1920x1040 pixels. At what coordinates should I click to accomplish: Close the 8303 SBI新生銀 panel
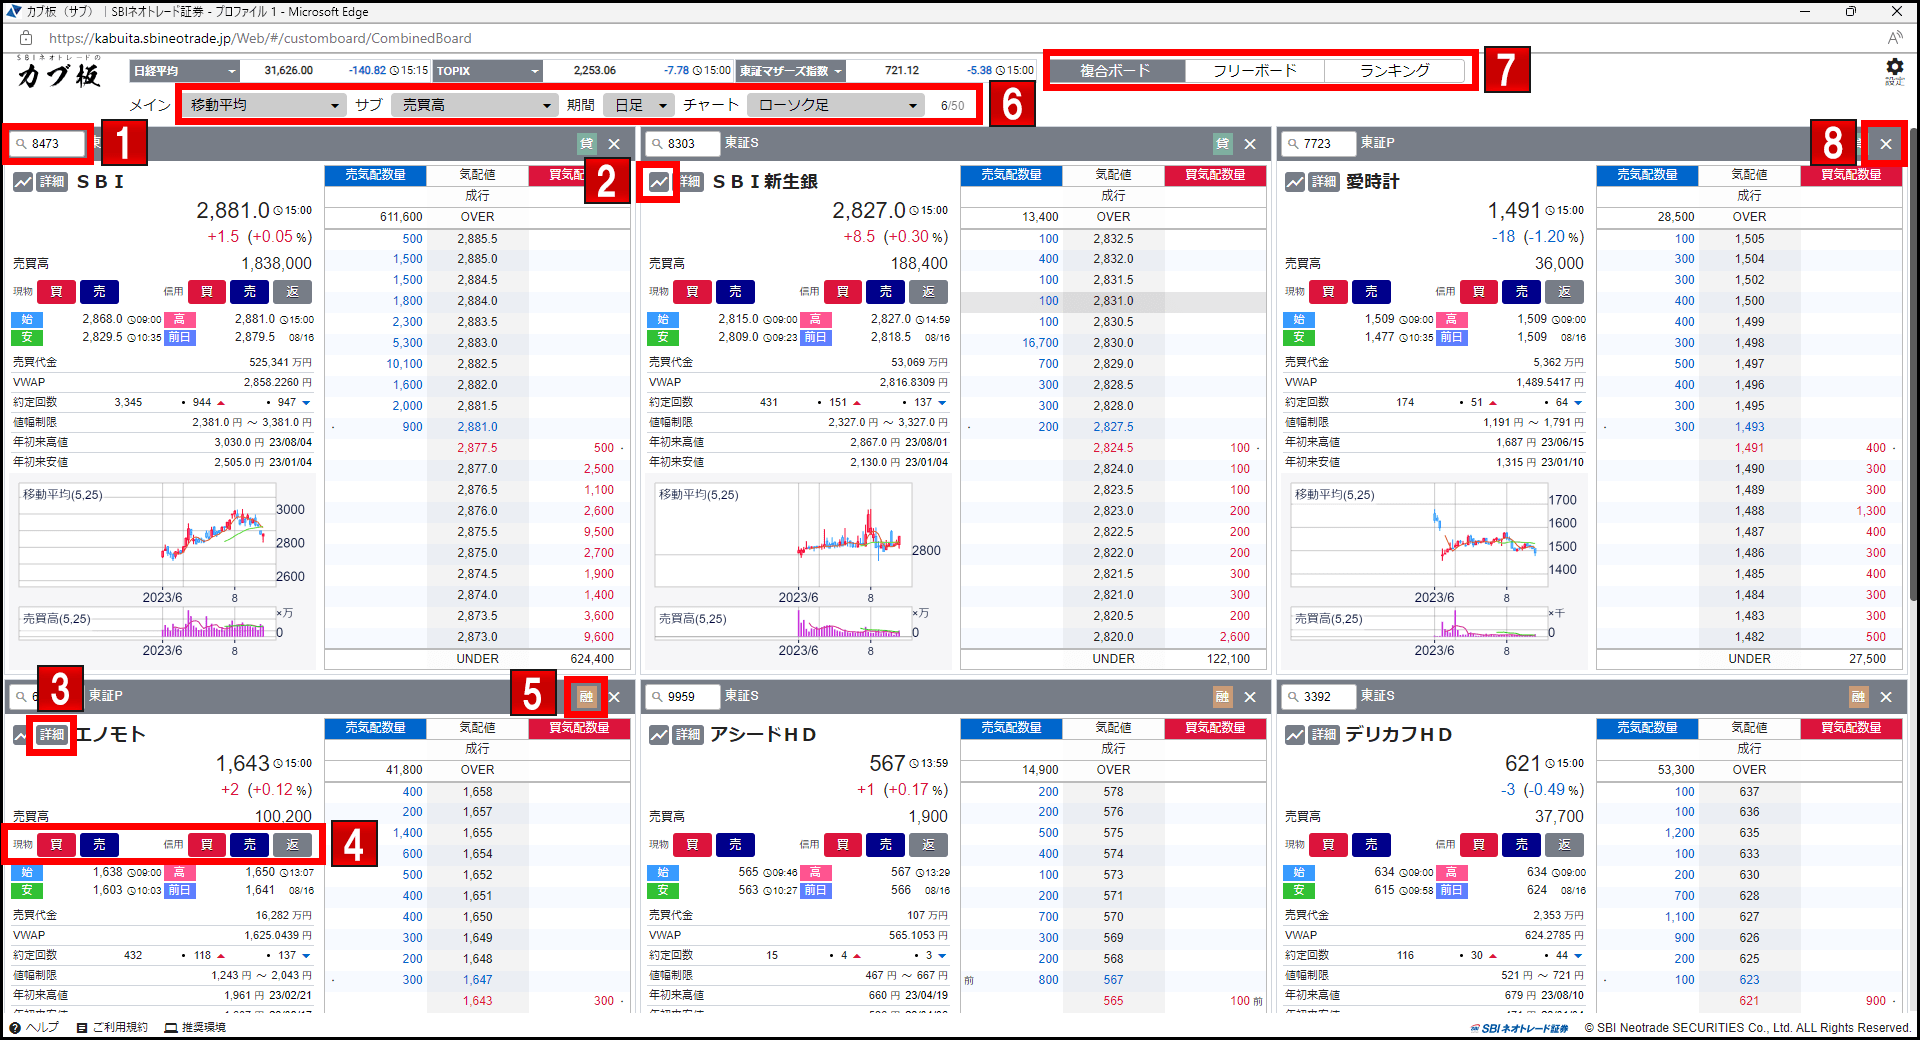pos(1250,144)
